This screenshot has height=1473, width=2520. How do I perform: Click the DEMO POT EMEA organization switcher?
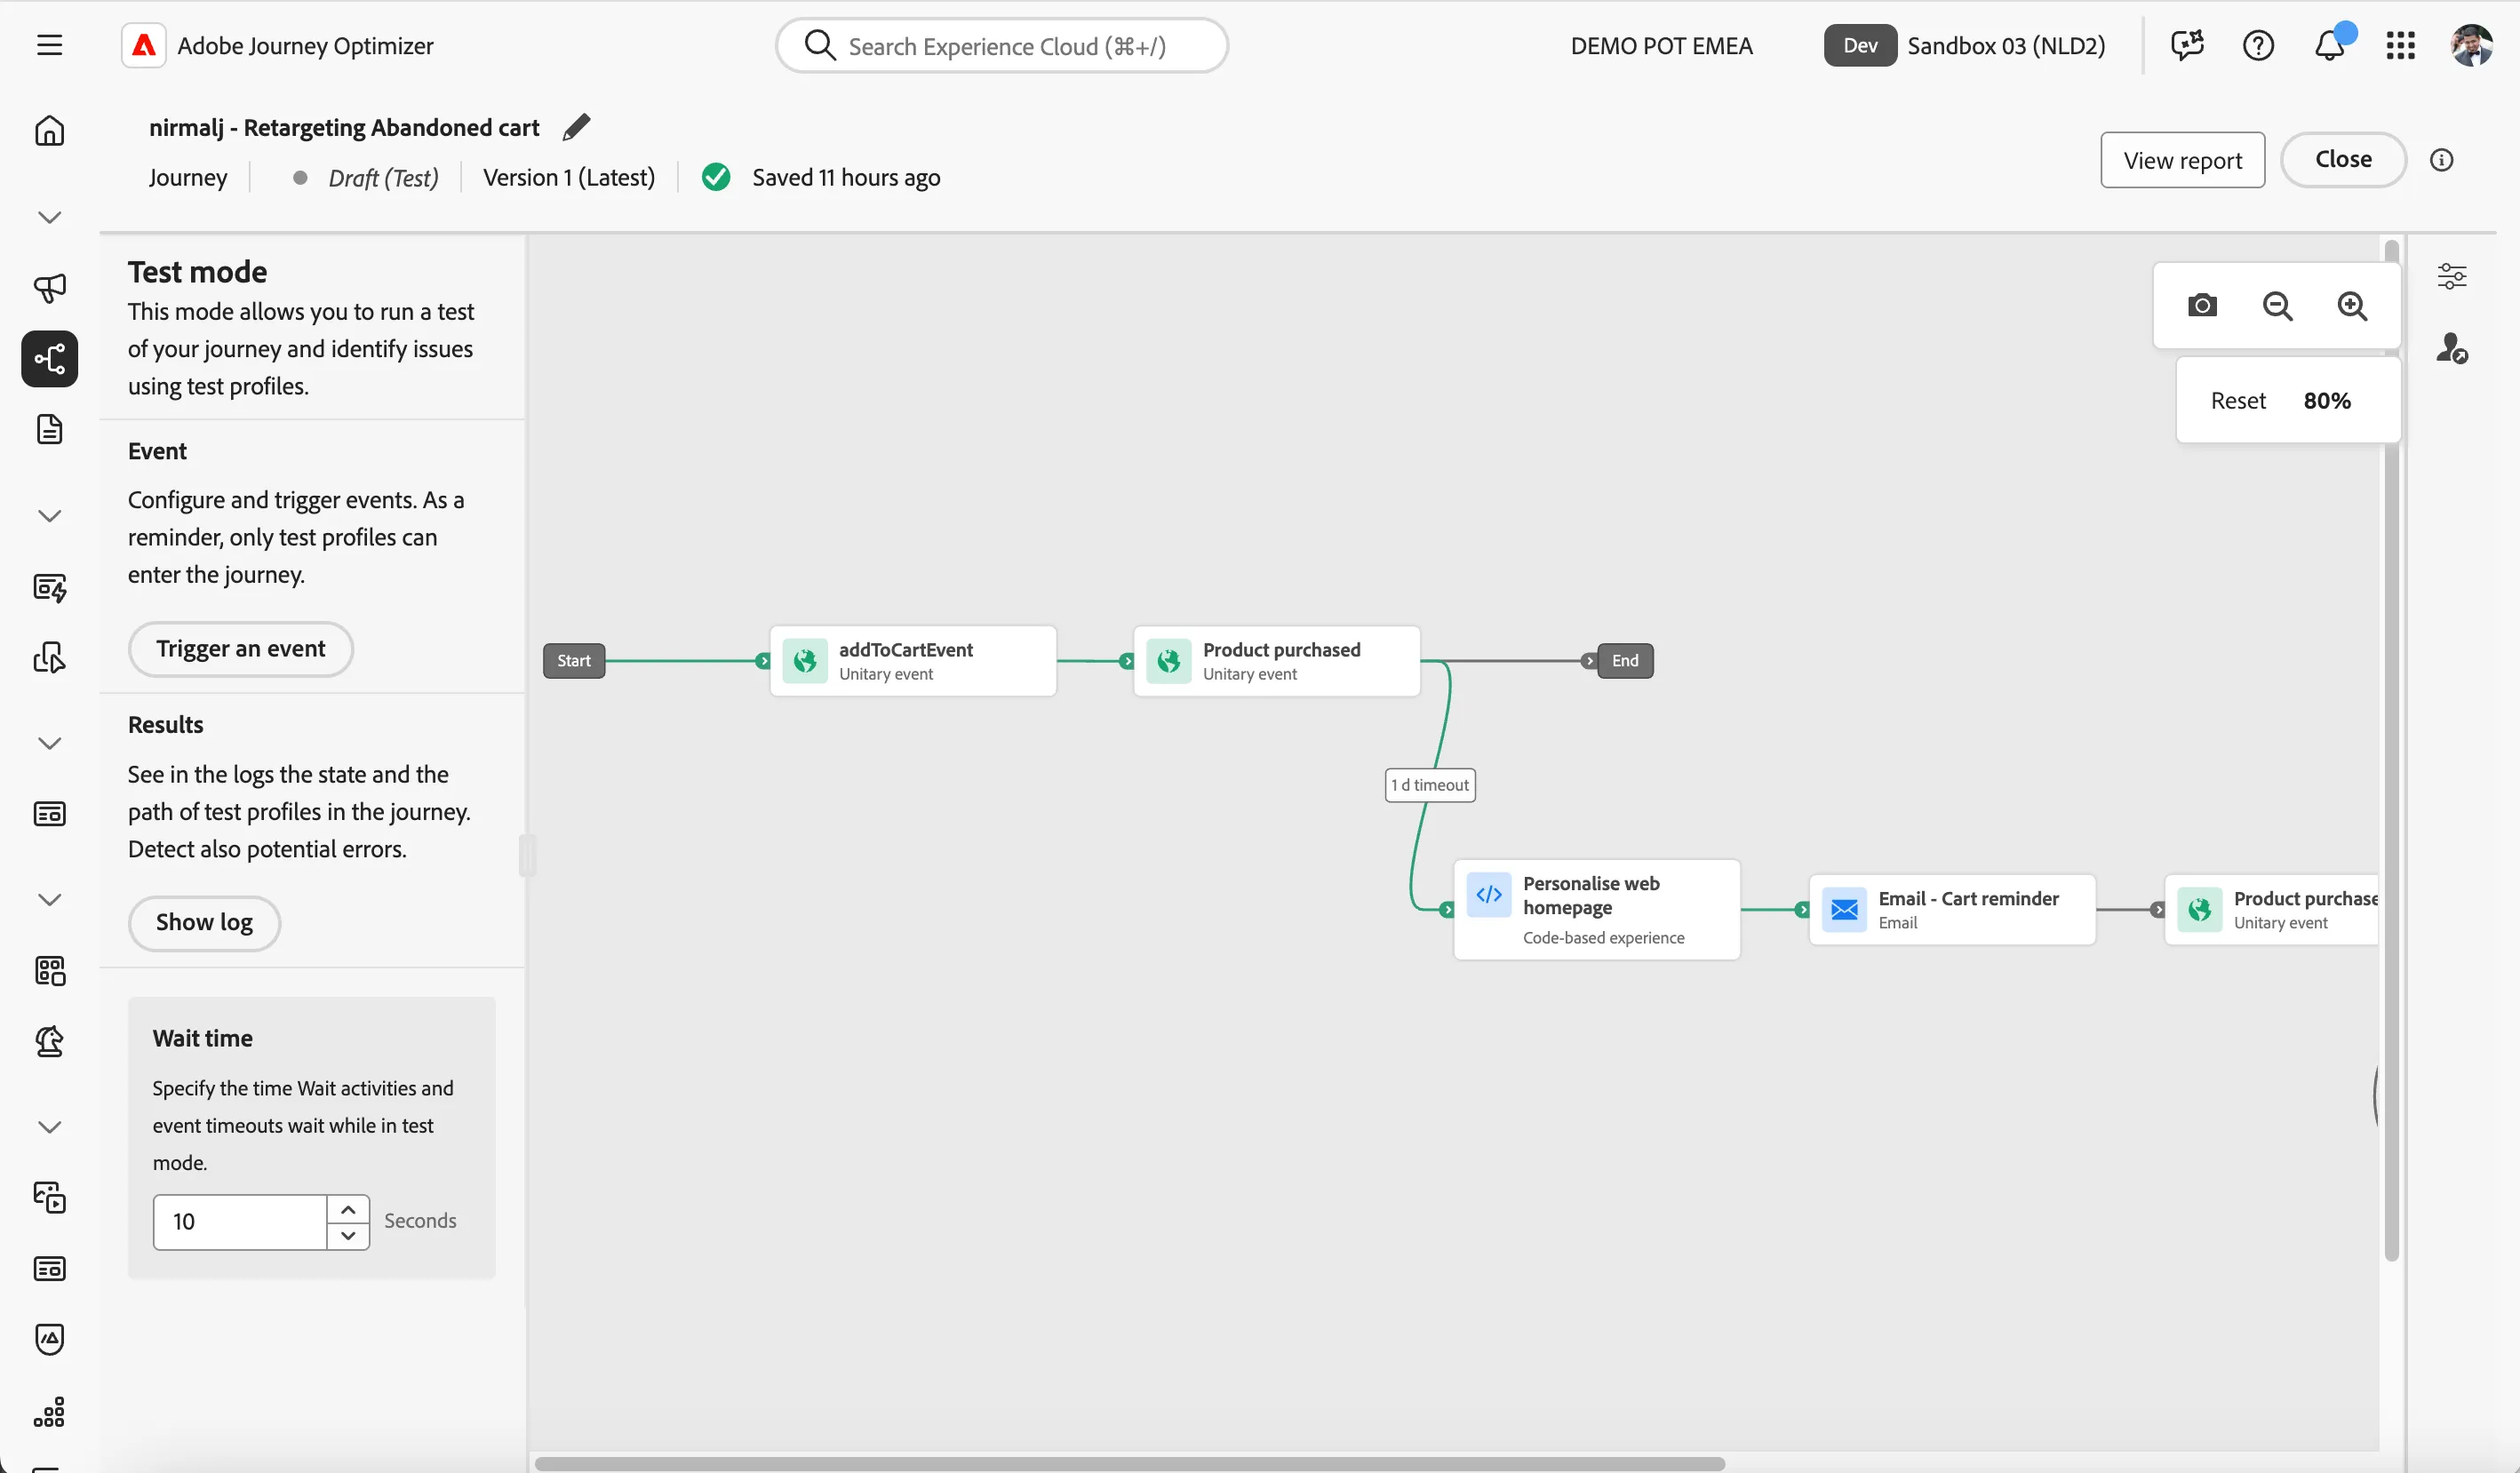pos(1661,45)
